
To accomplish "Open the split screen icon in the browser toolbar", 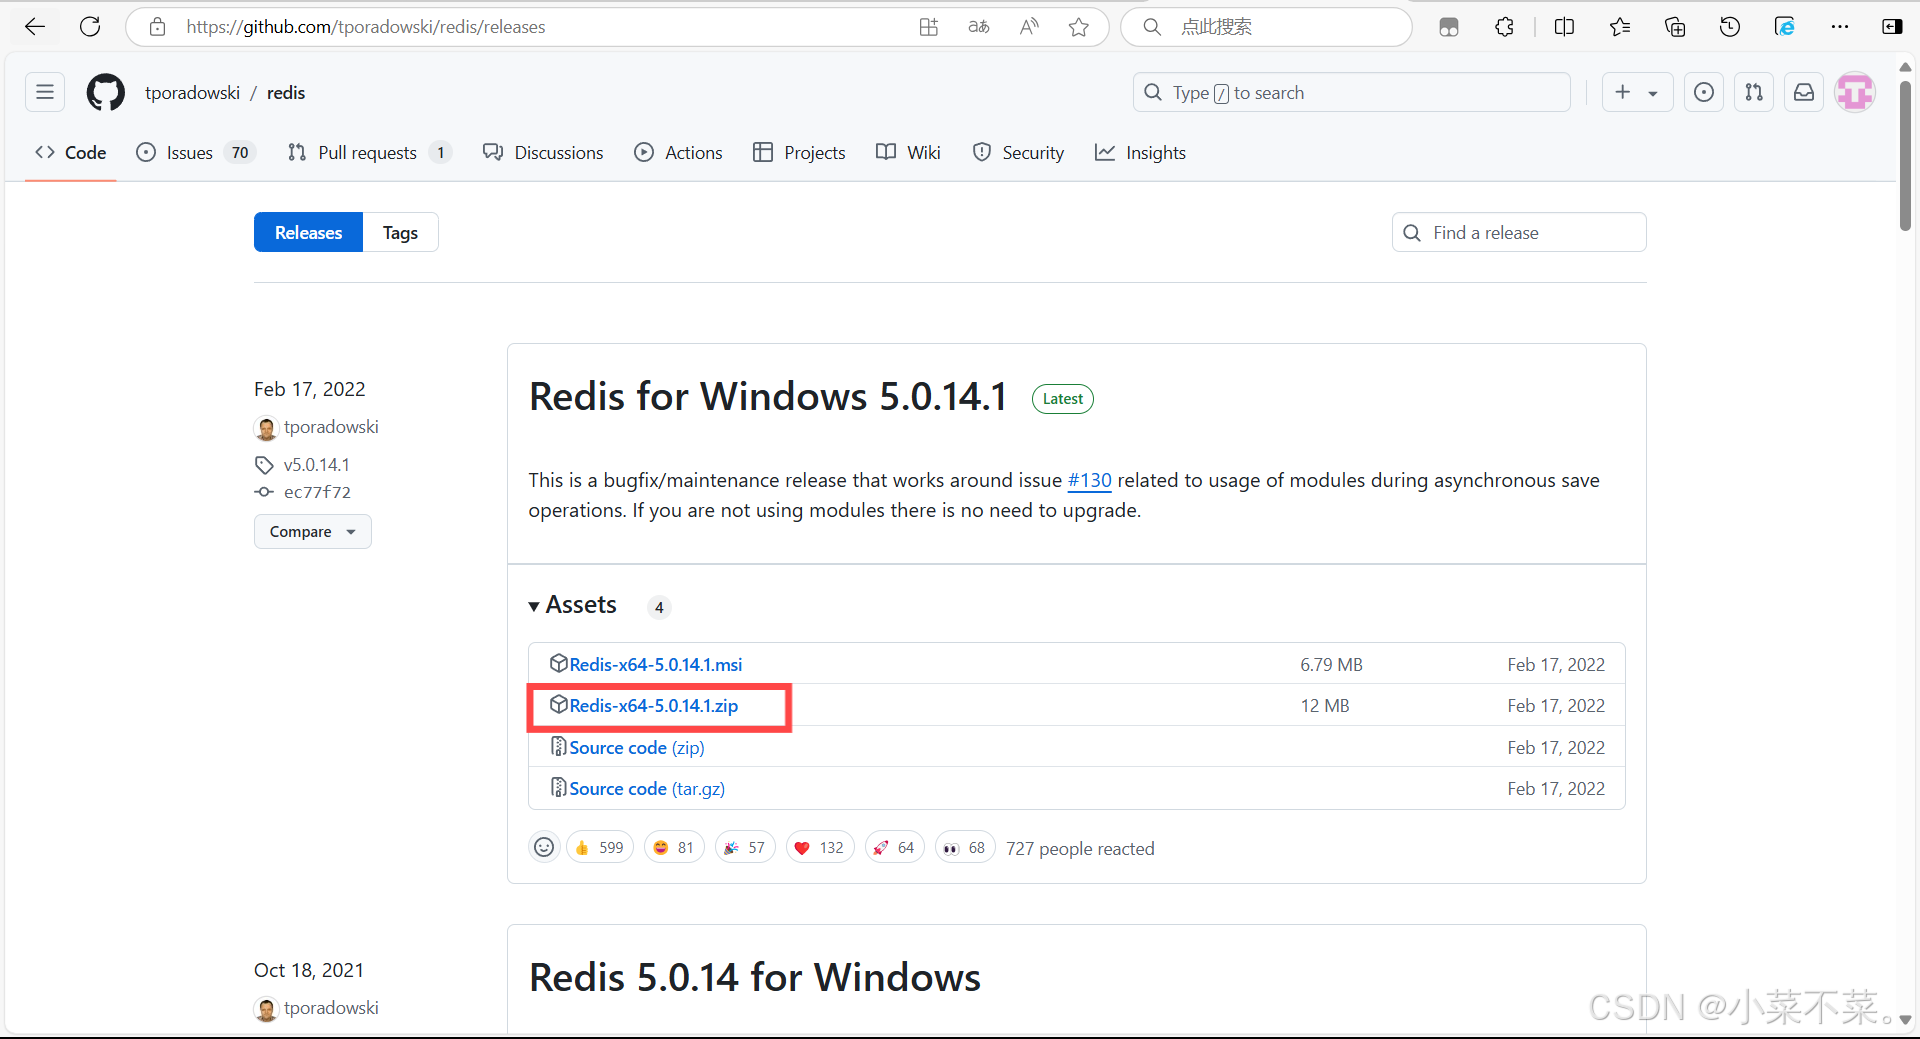I will [1565, 27].
